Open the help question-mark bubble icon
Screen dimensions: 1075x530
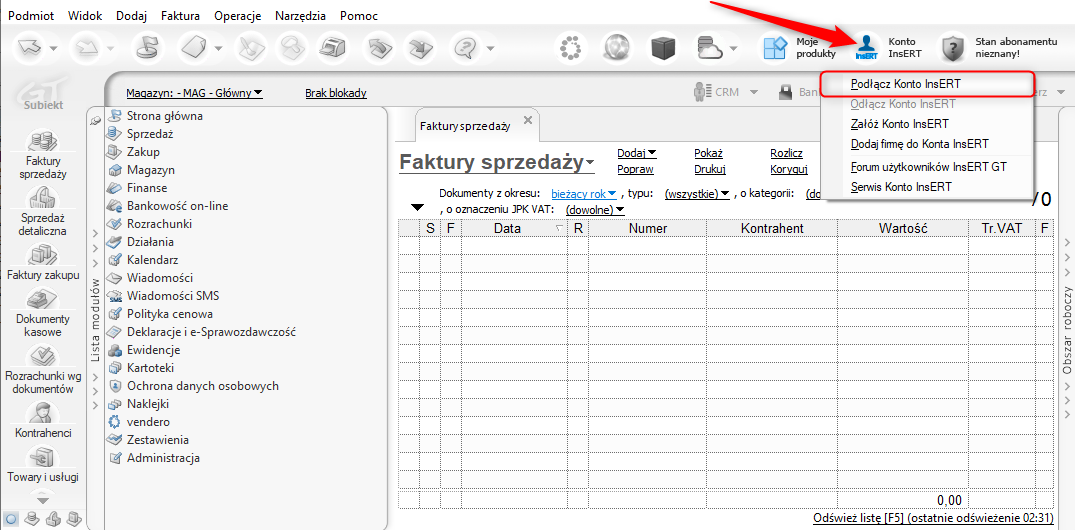point(468,48)
